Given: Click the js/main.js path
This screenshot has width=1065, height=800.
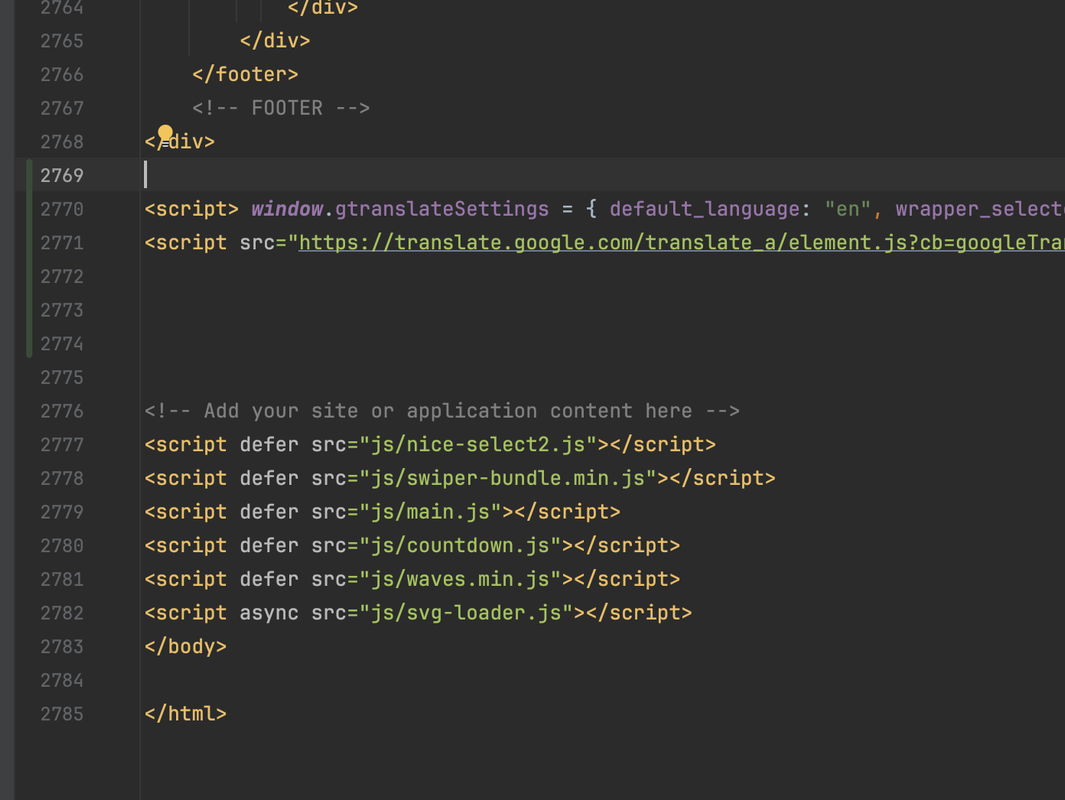Looking at the screenshot, I should click(x=431, y=511).
